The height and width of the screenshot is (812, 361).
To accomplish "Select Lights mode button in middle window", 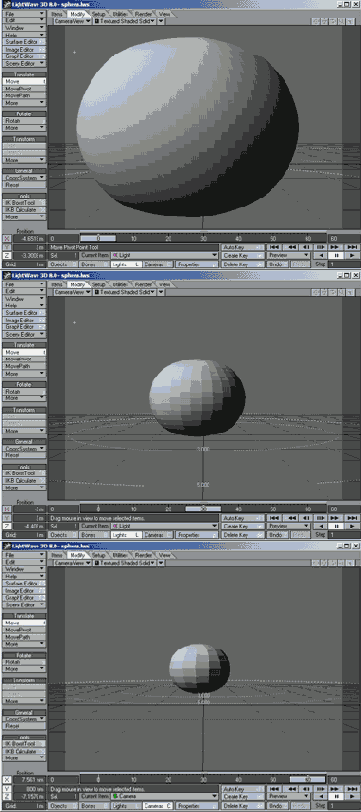I will pyautogui.click(x=126, y=534).
